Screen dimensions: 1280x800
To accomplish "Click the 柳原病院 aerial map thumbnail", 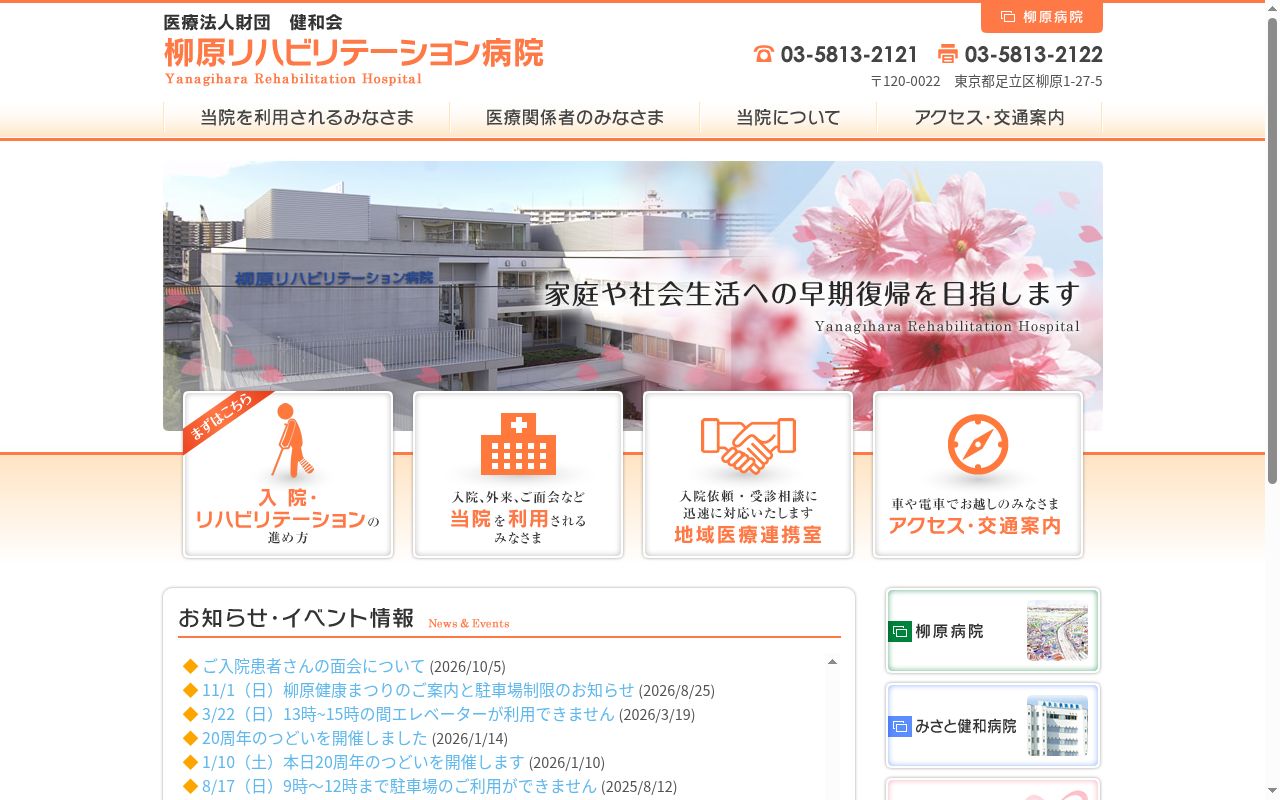I will point(1057,631).
